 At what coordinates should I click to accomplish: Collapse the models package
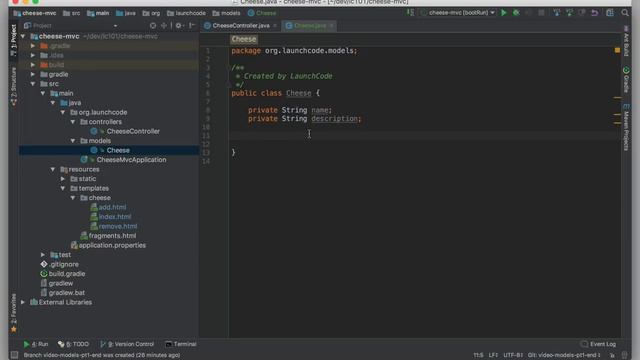[73, 140]
